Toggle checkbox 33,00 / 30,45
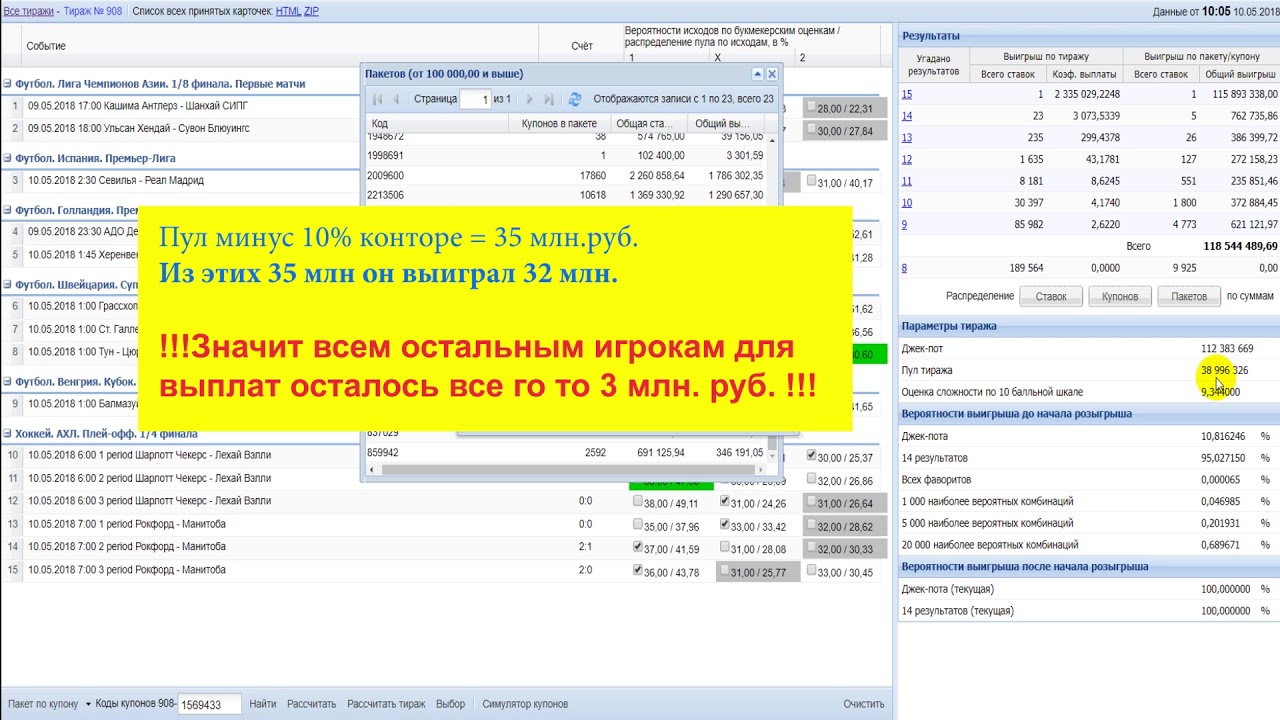Image resolution: width=1280 pixels, height=720 pixels. 812,571
